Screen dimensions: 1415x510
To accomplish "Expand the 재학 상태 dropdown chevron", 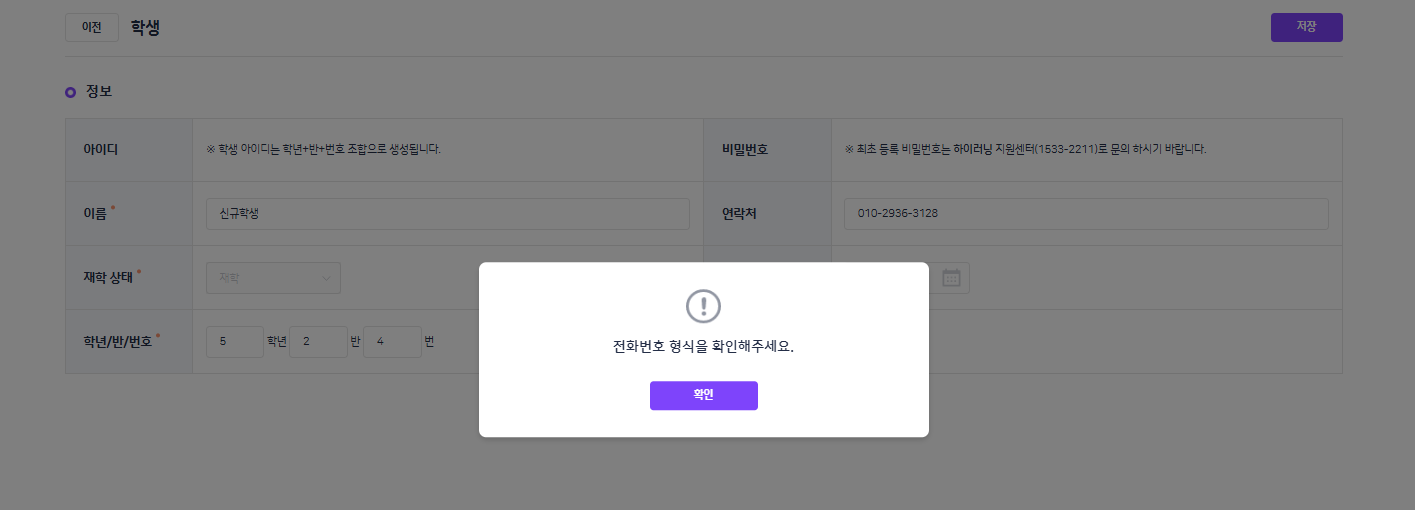I will (326, 278).
